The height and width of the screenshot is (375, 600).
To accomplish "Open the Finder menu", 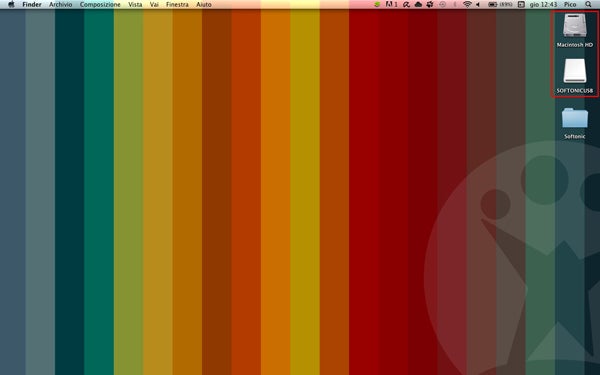I will [32, 5].
